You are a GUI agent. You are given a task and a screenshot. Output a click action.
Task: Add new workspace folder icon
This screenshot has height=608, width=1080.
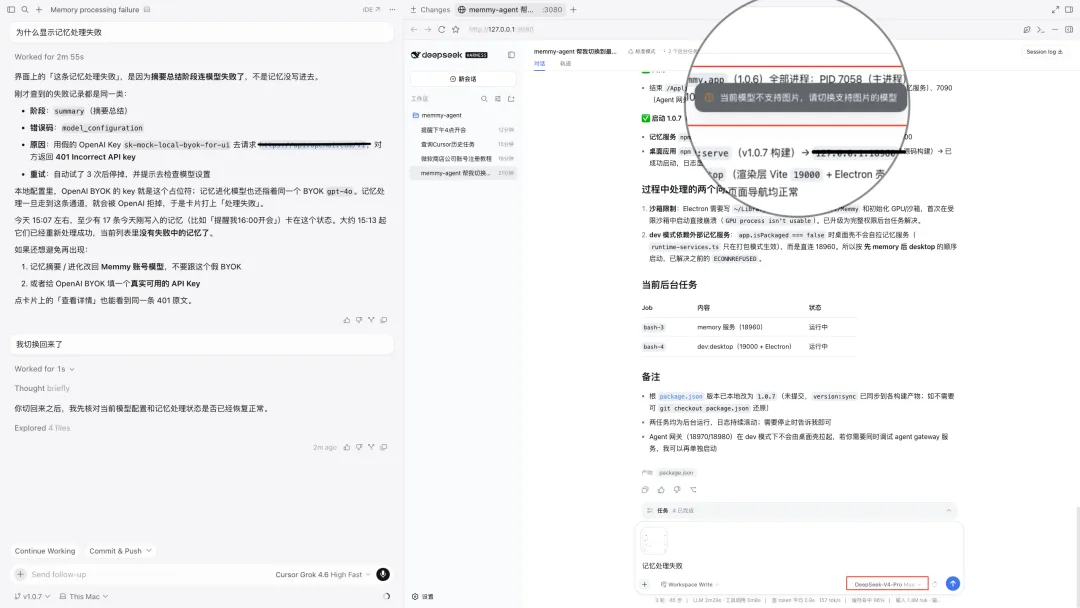tap(511, 99)
